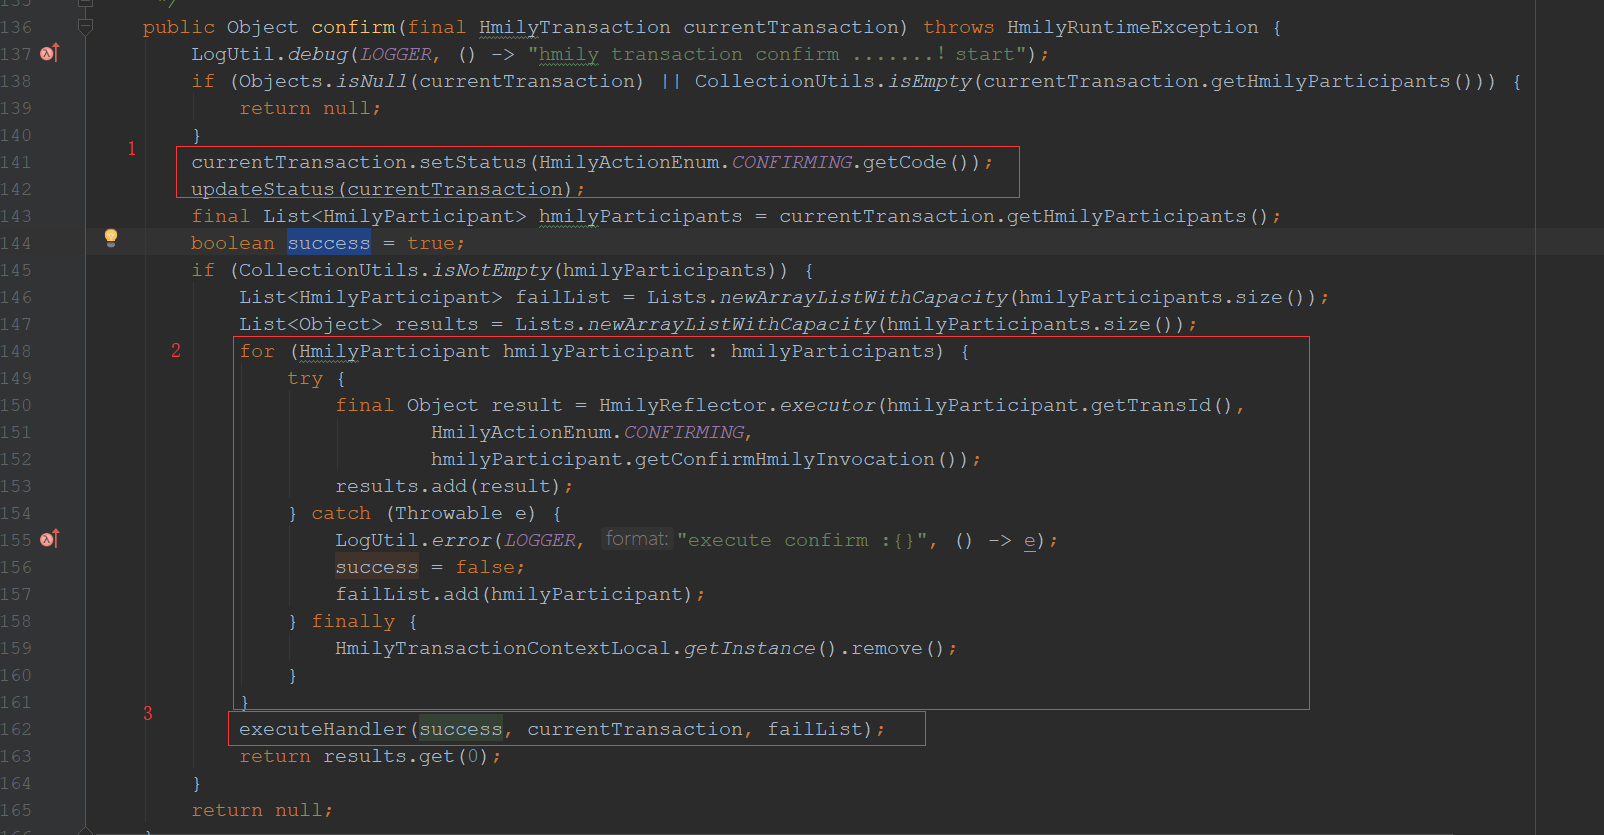Click 'newArrayListWithCapacity' on line 146
This screenshot has width=1604, height=835.
864,297
